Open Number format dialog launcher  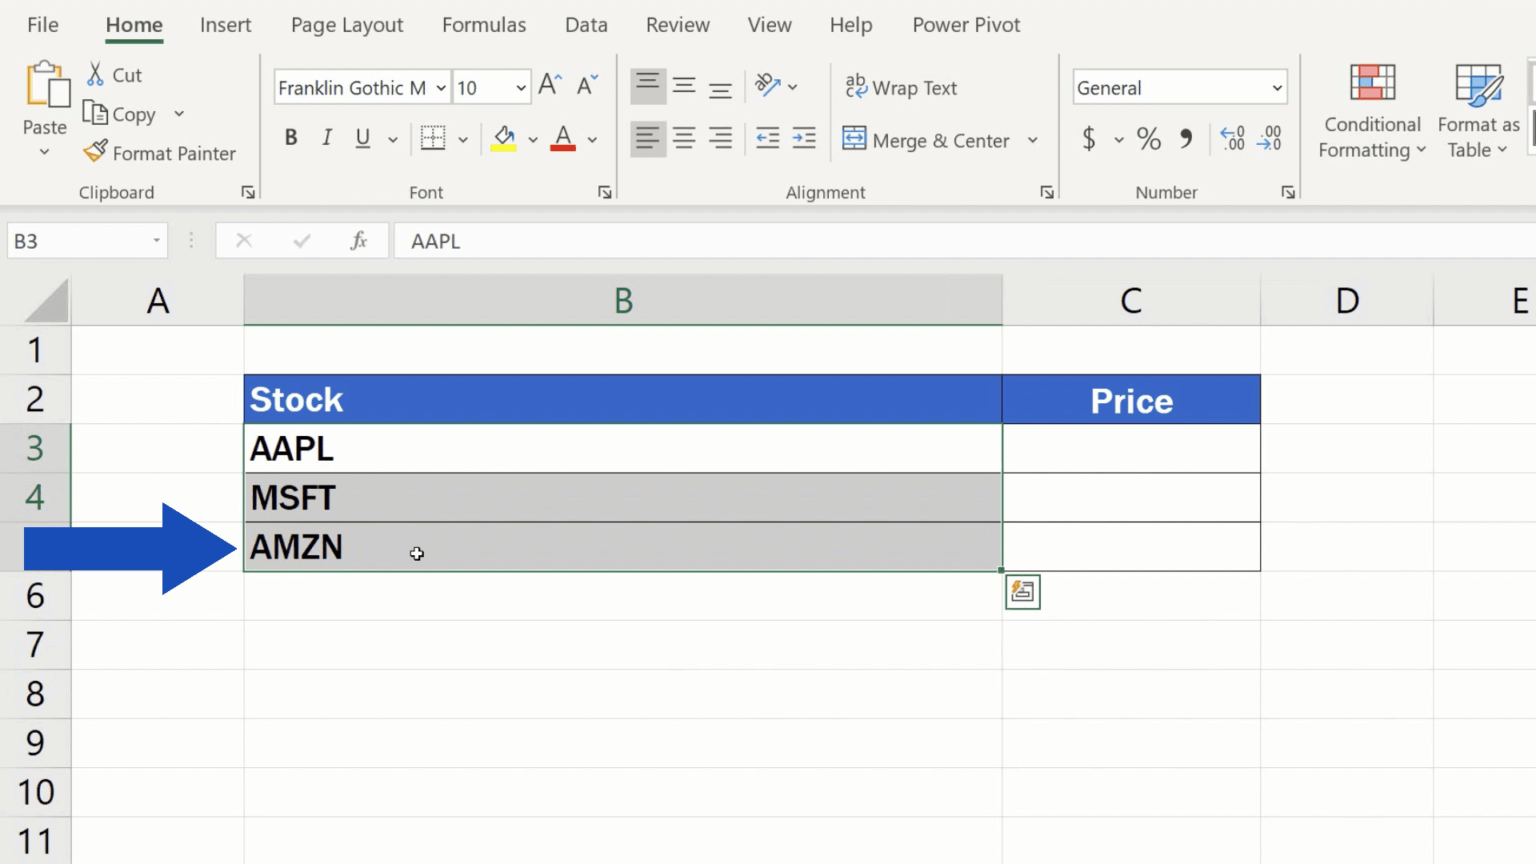coord(1288,192)
